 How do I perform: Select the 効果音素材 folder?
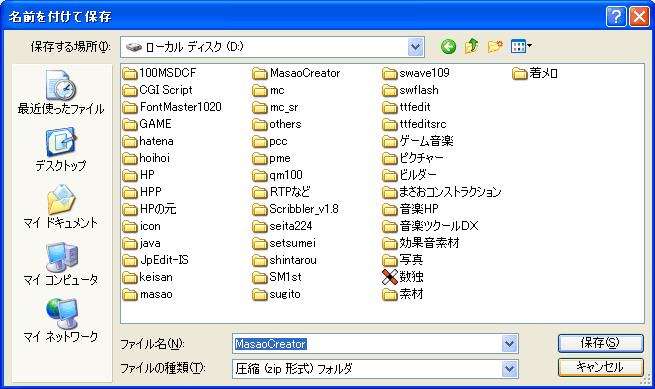pos(421,243)
